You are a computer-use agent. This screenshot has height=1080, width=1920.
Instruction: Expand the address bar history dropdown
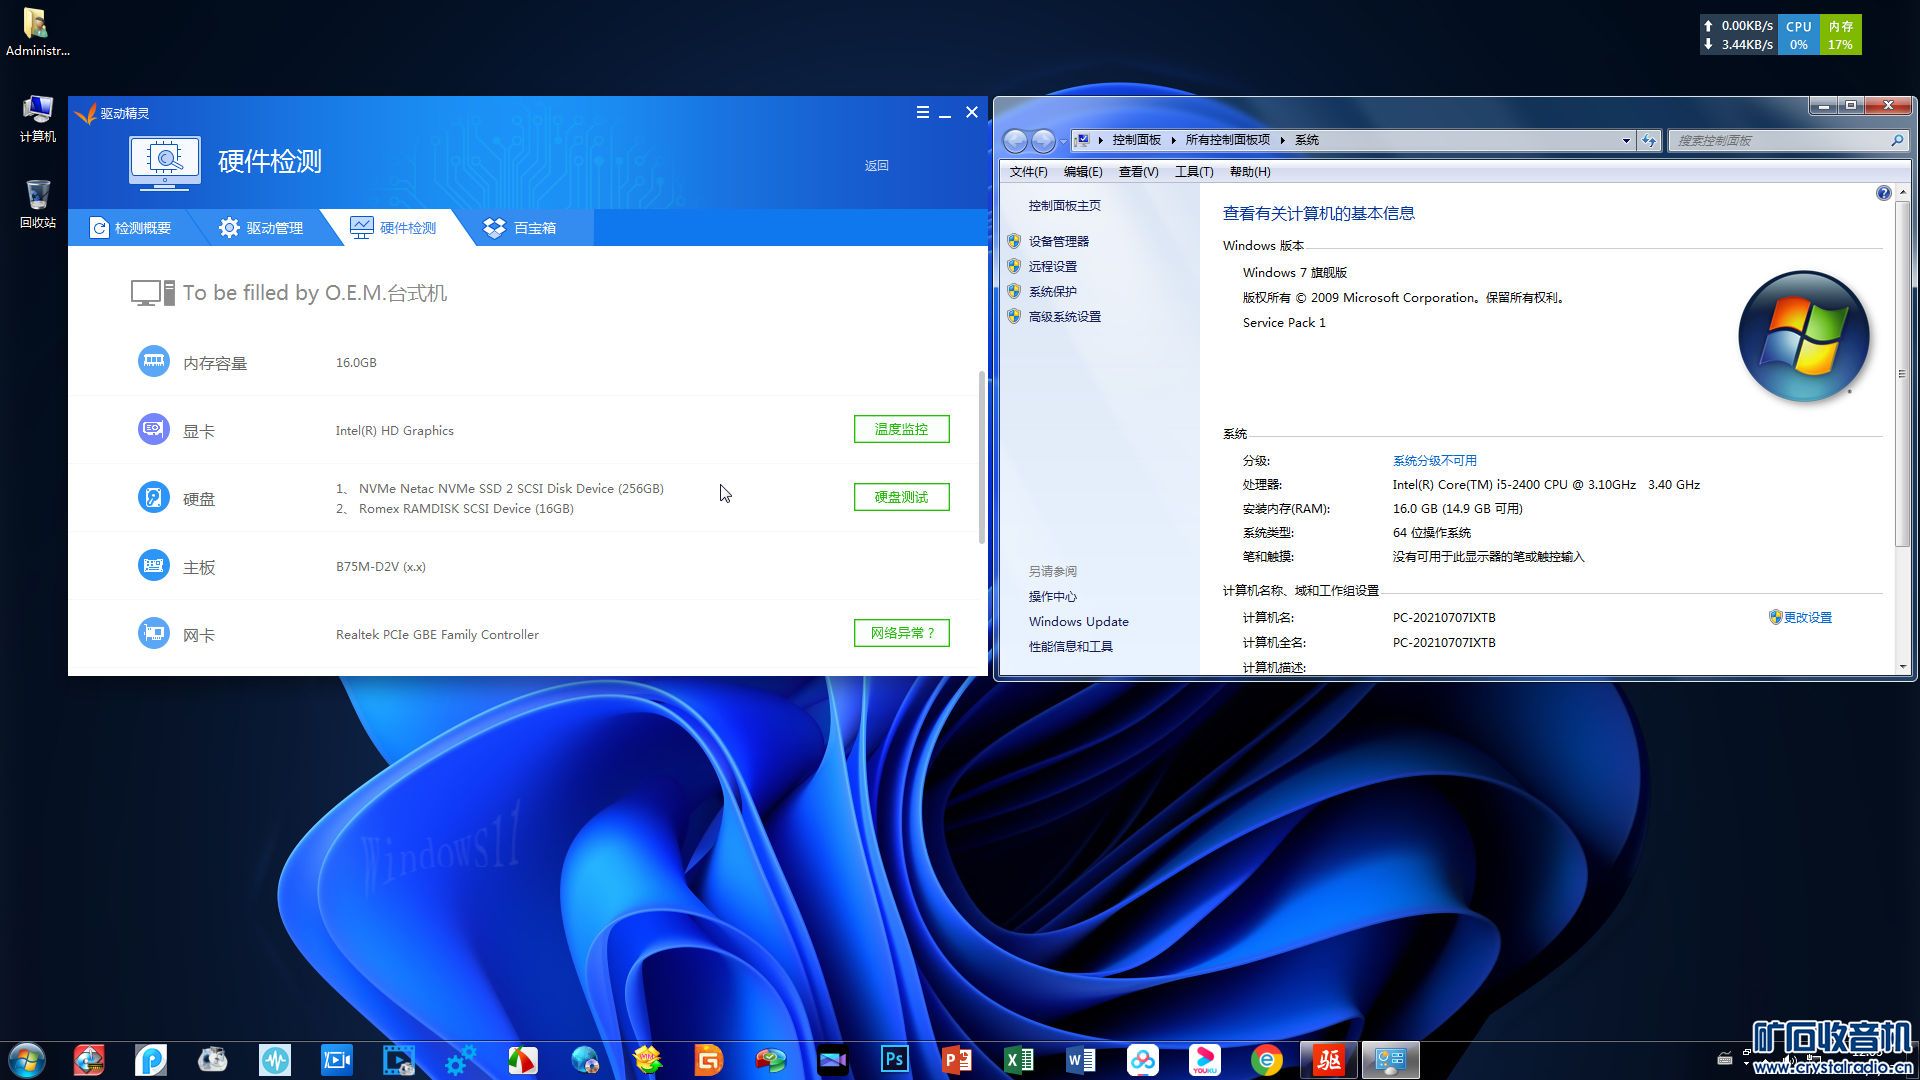1626,141
